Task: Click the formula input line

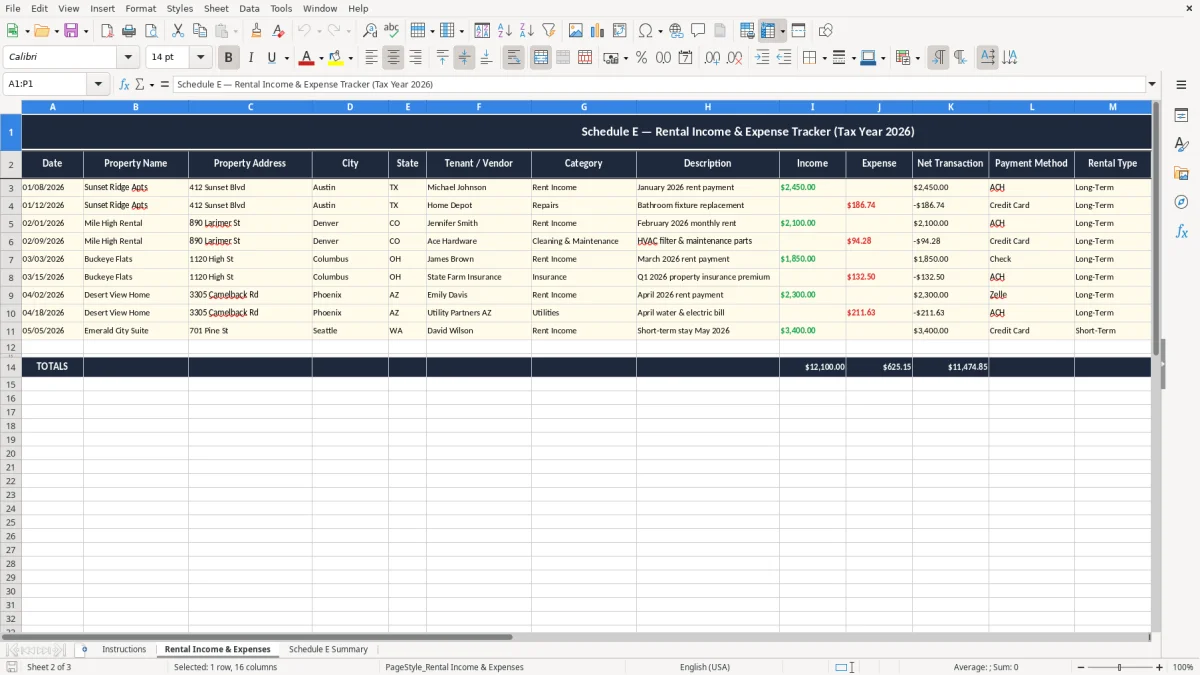Action: [x=659, y=85]
